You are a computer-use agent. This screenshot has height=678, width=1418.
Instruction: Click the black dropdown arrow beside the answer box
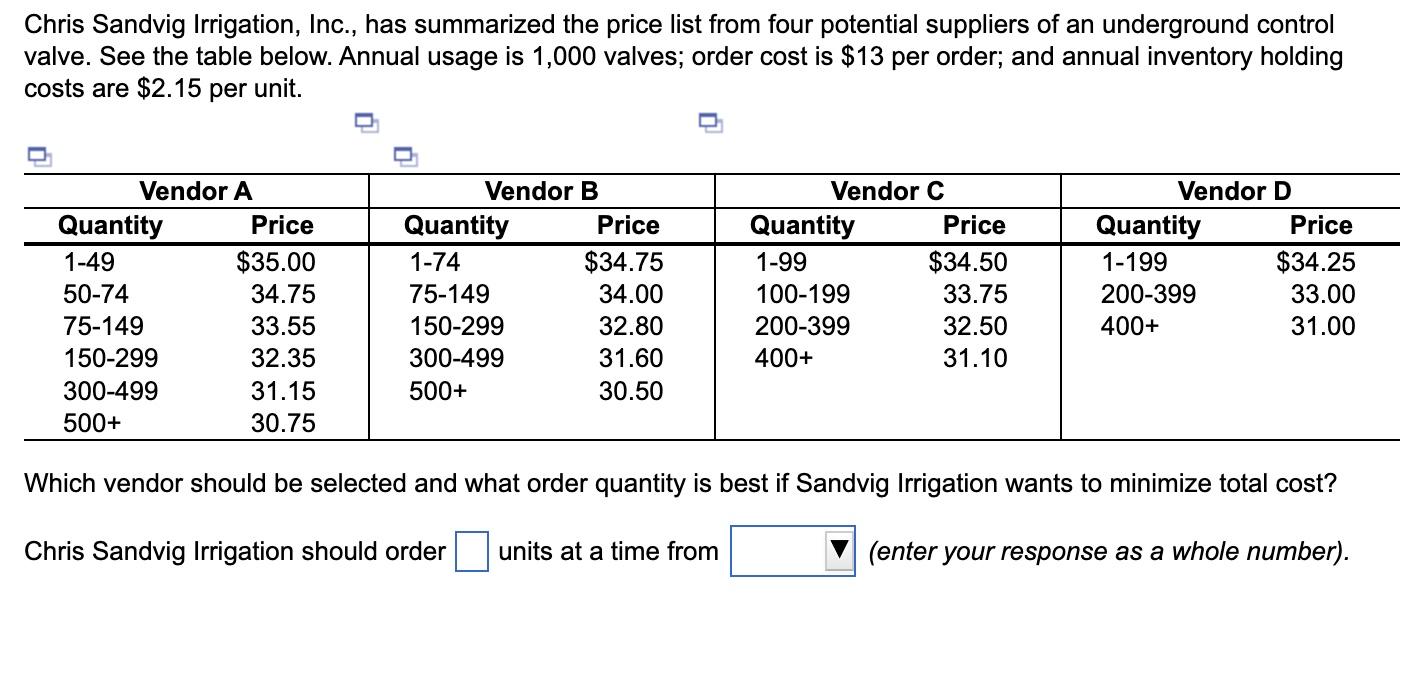click(840, 551)
